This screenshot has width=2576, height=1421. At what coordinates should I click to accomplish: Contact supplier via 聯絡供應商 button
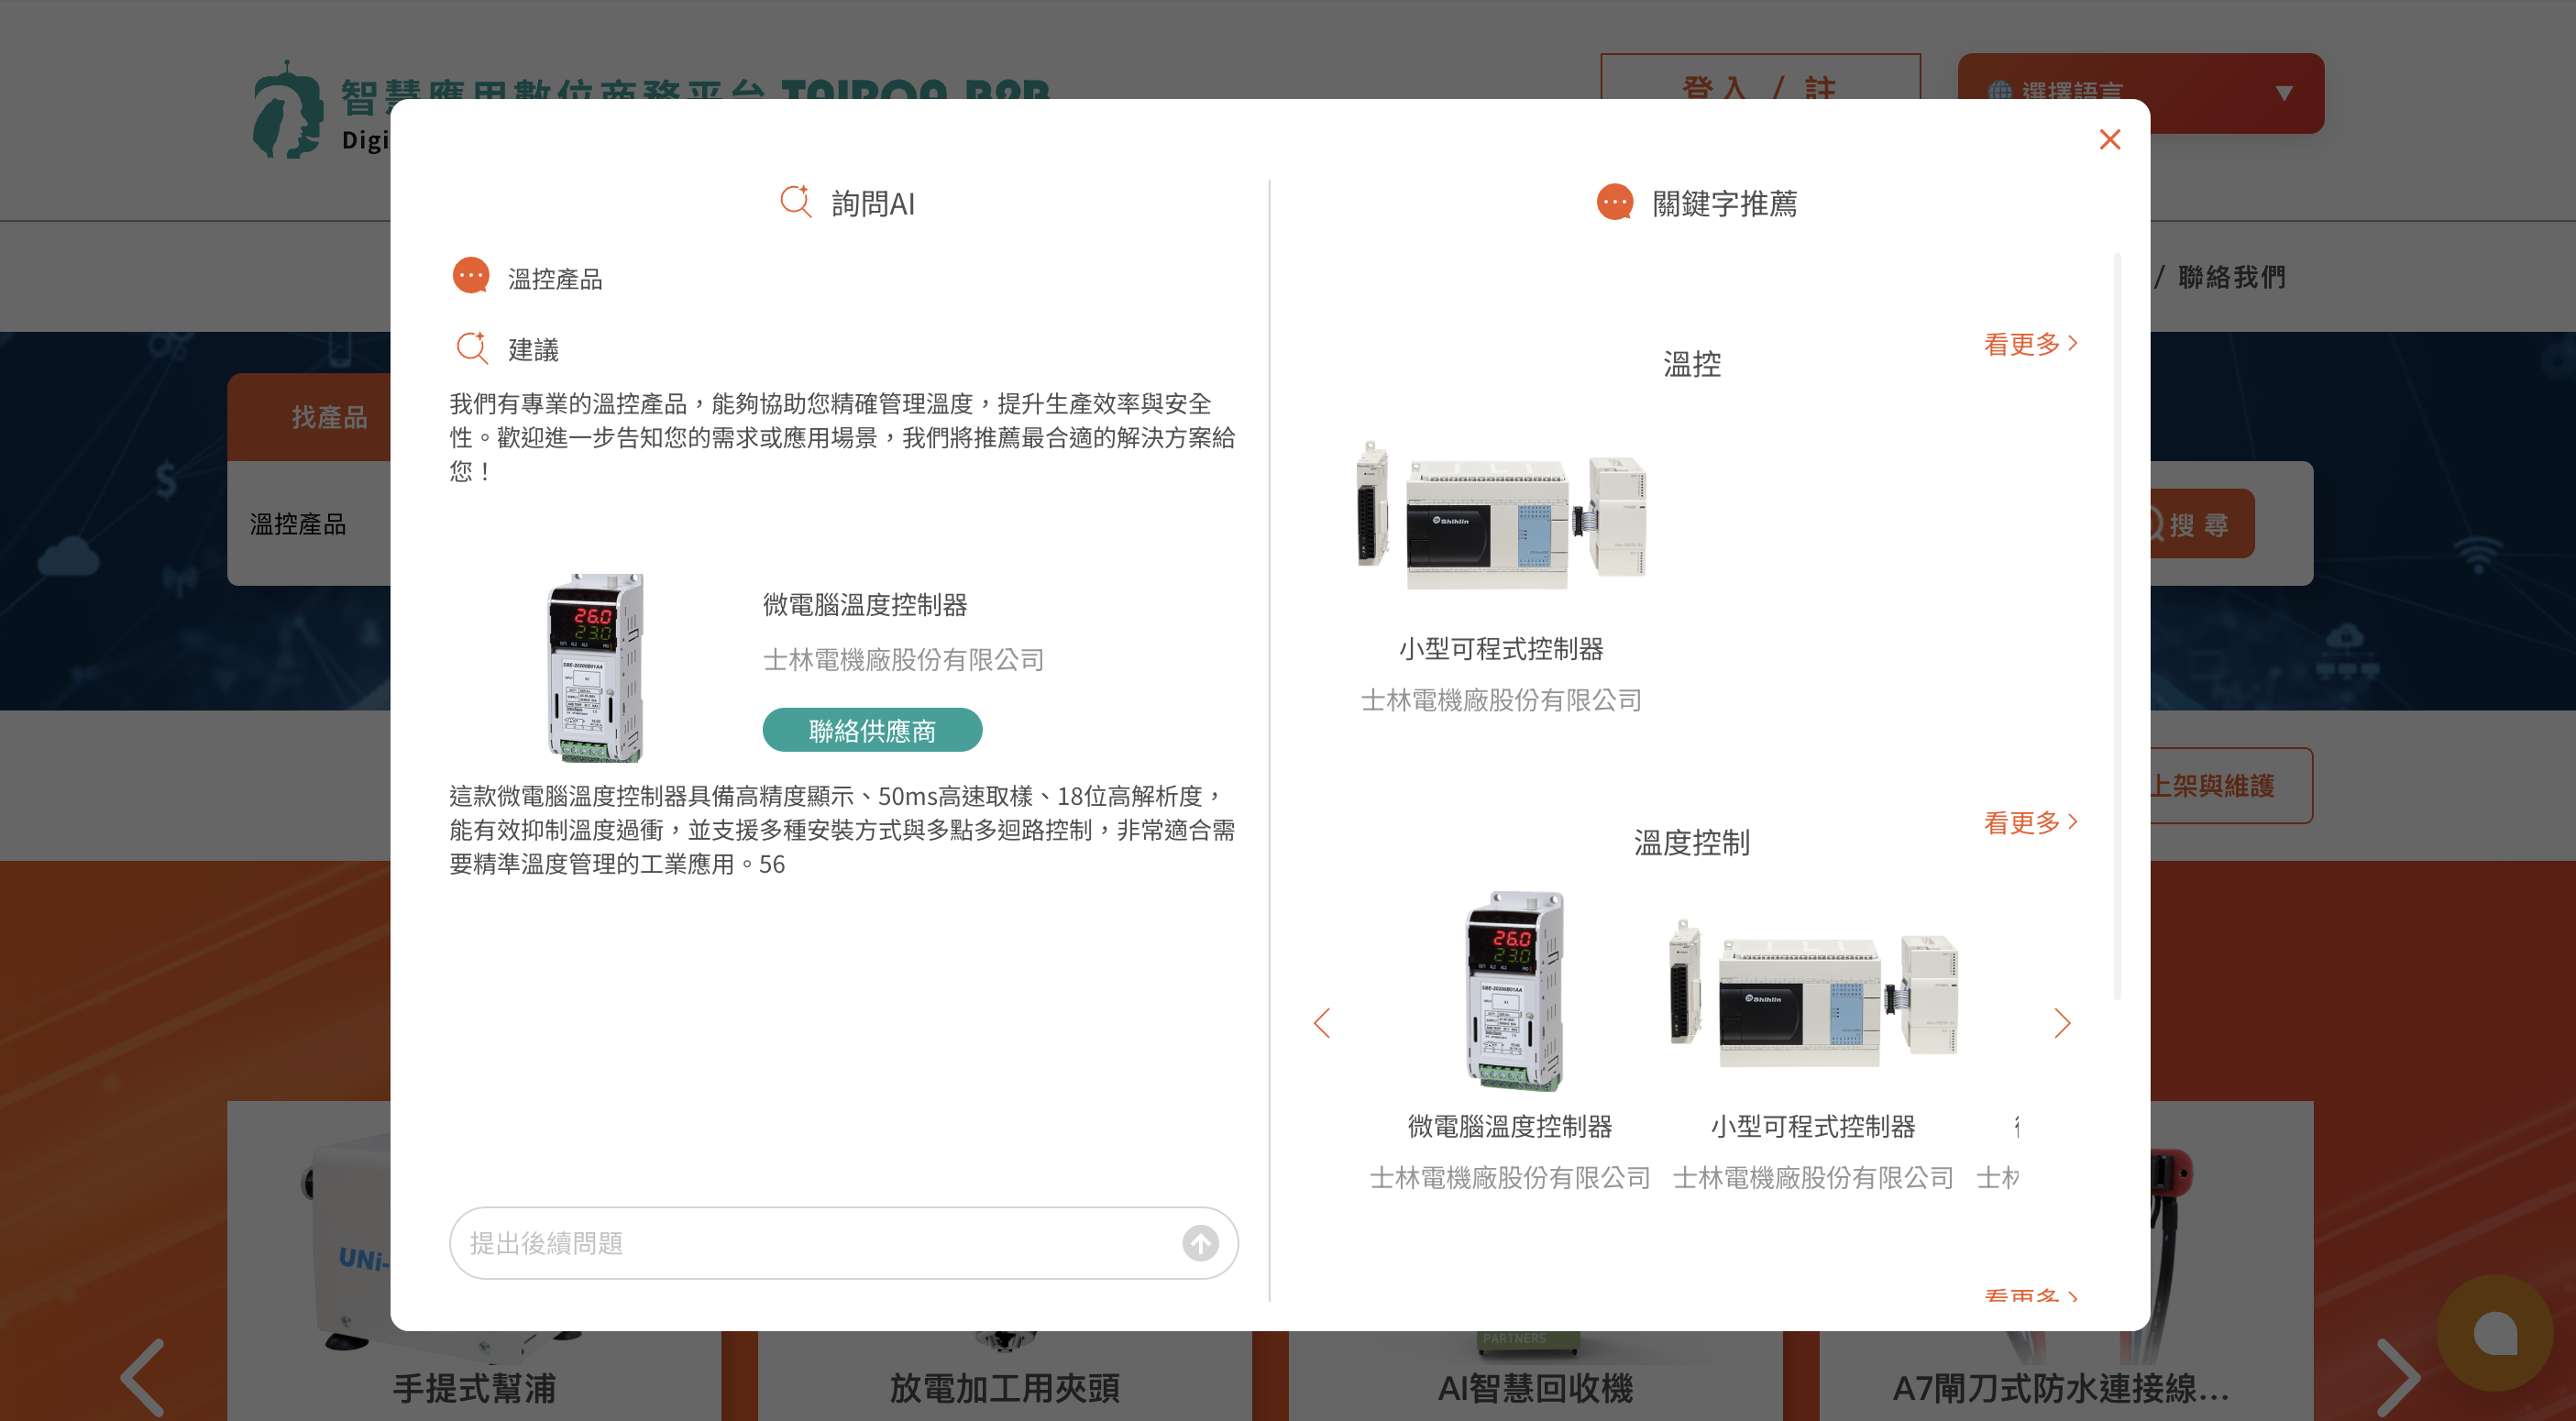872,730
